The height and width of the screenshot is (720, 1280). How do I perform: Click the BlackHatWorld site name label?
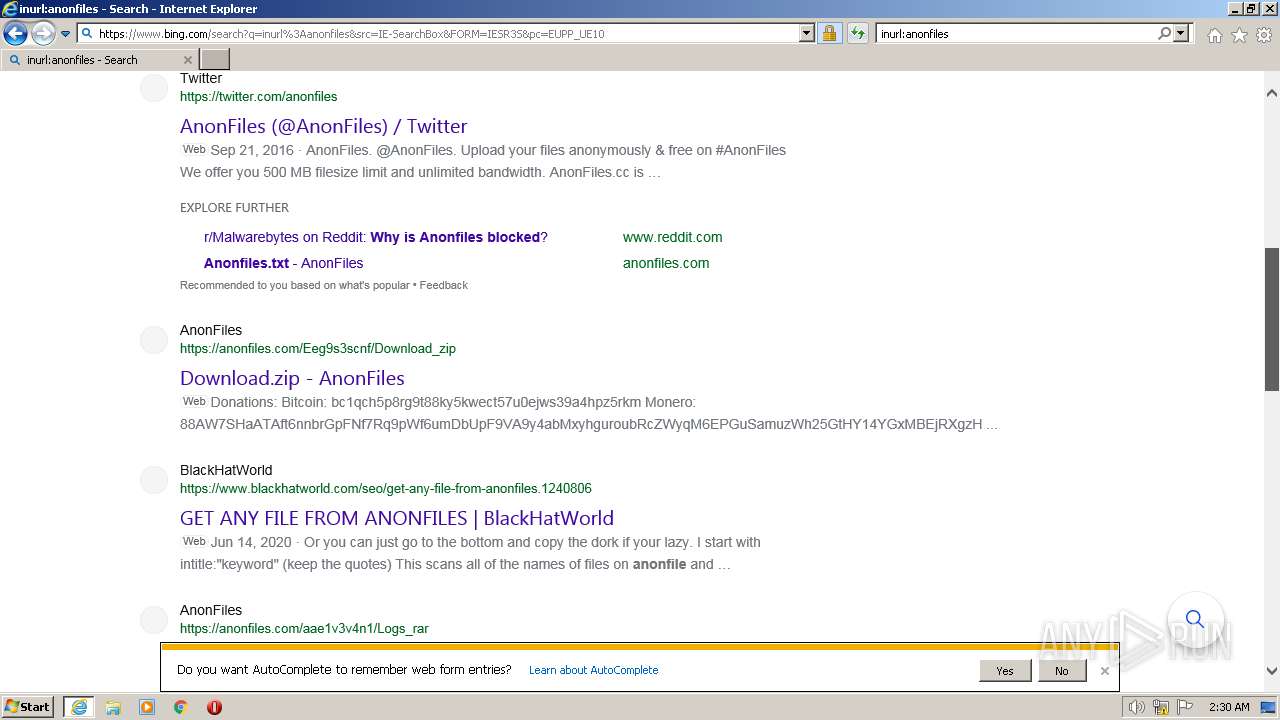(226, 470)
